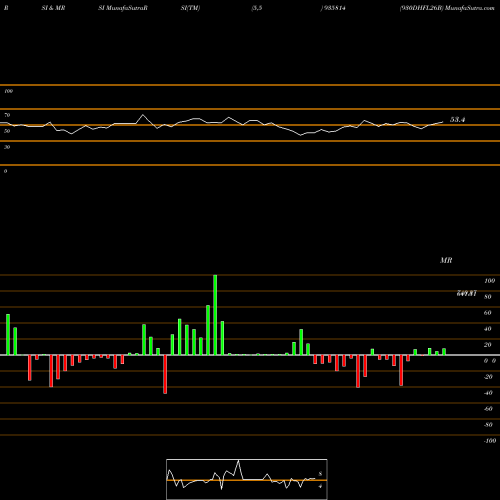This screenshot has width=500, height=500.
Task: Click the RSI panel axis label 70
Action: (7, 115)
